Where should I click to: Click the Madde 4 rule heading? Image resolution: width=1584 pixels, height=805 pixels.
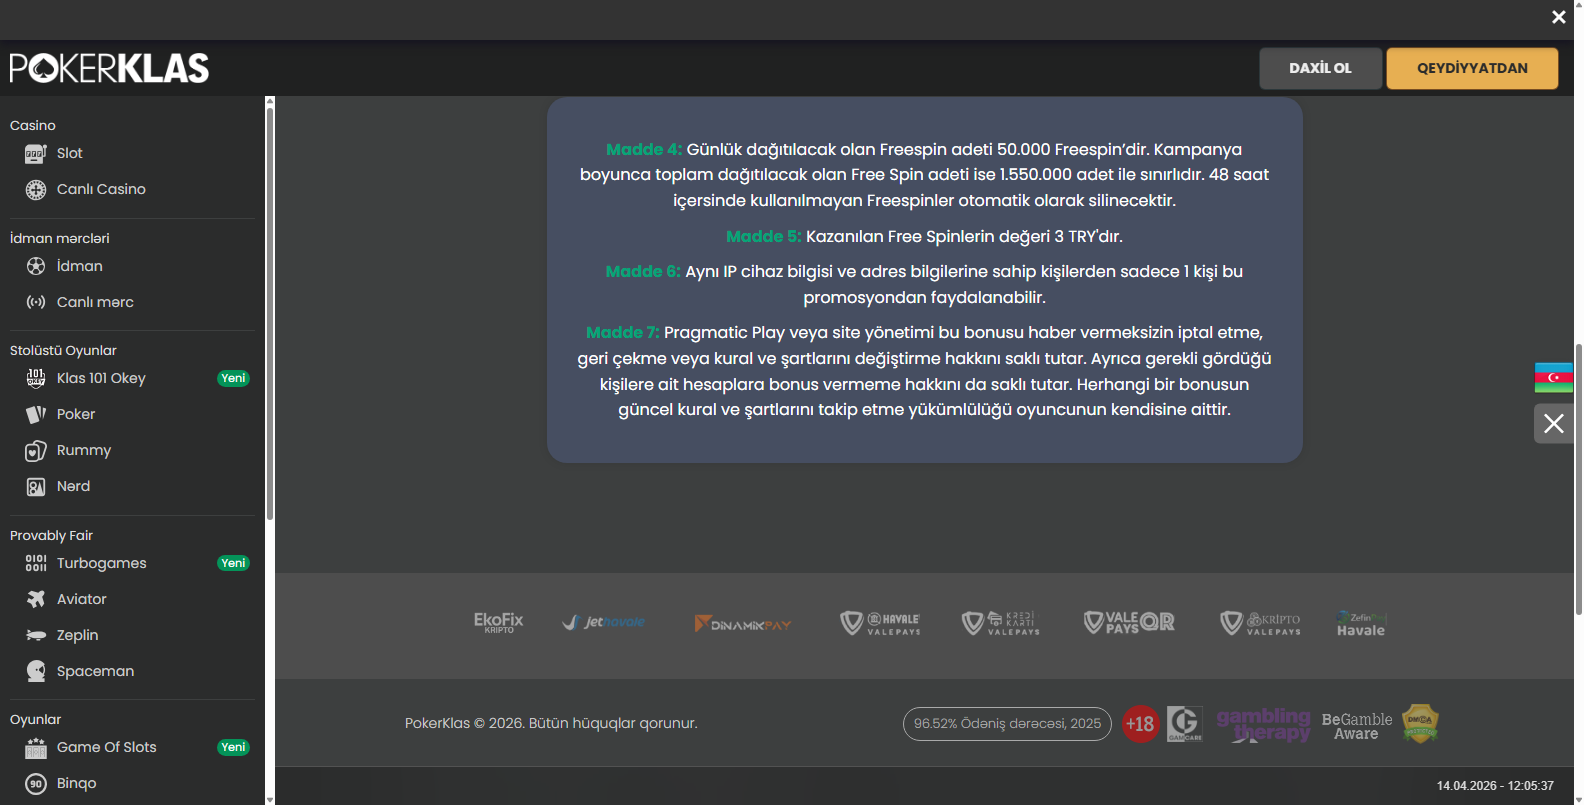click(644, 150)
